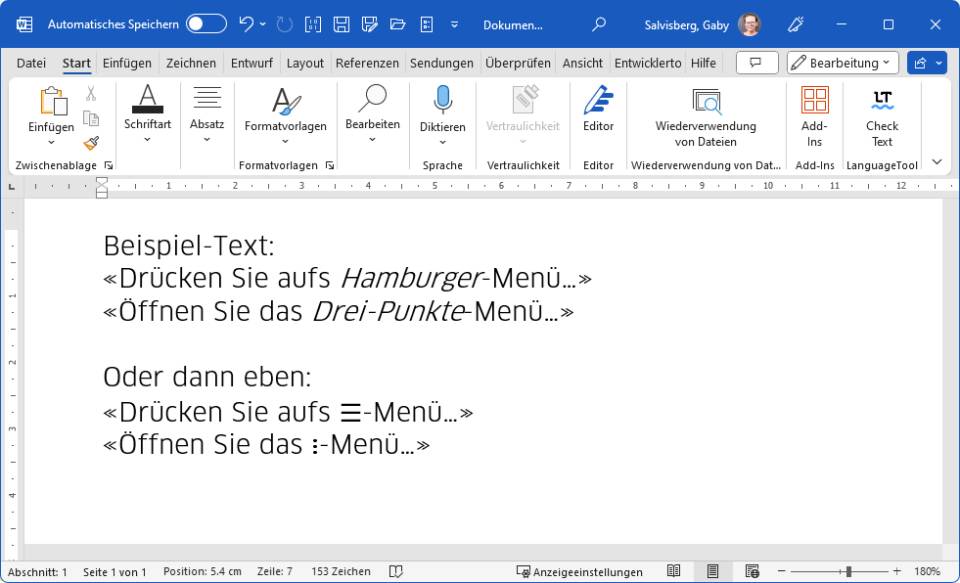Open the Datei menu

click(30, 62)
